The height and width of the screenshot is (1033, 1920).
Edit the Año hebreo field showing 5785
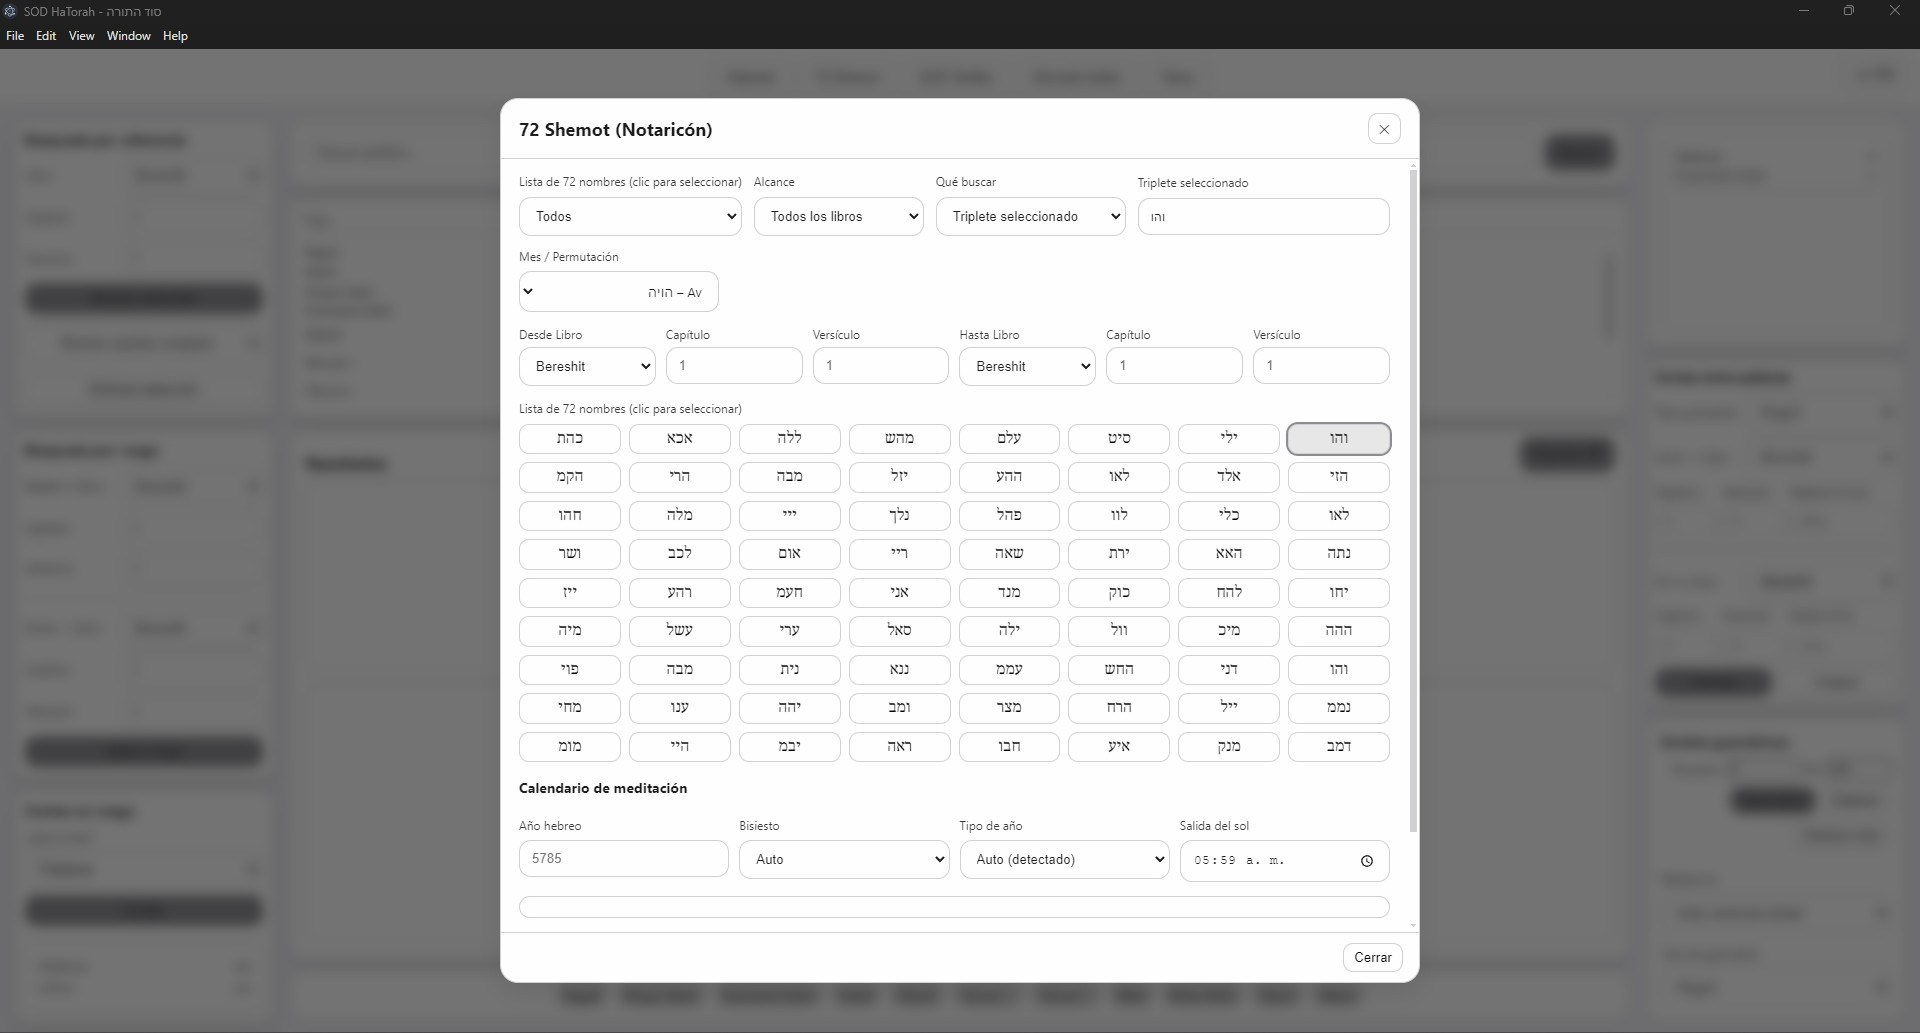click(x=622, y=858)
